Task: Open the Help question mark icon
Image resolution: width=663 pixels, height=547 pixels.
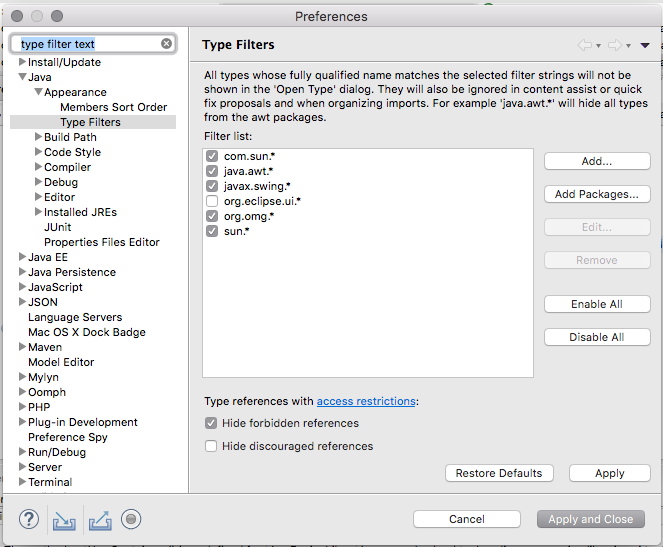Action: pyautogui.click(x=29, y=519)
